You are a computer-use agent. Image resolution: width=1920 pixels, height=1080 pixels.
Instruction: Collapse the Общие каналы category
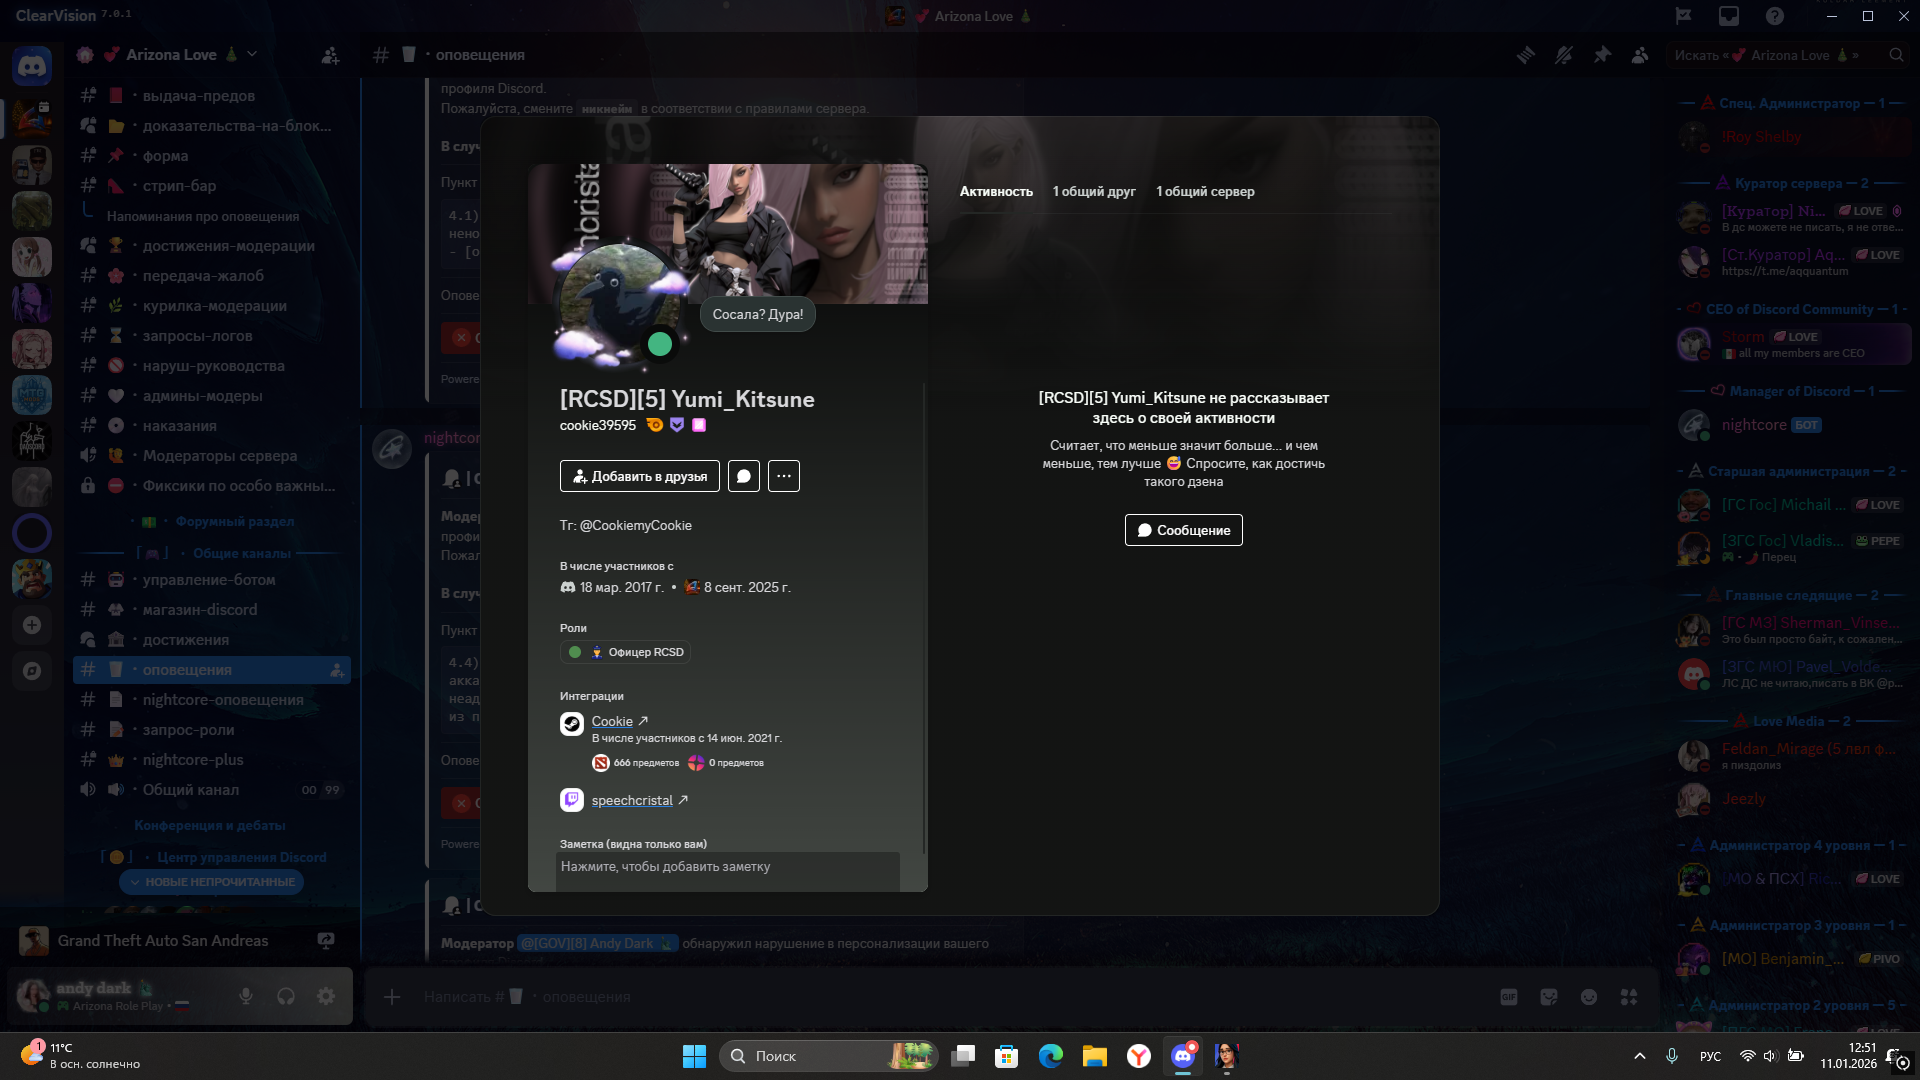pos(241,553)
